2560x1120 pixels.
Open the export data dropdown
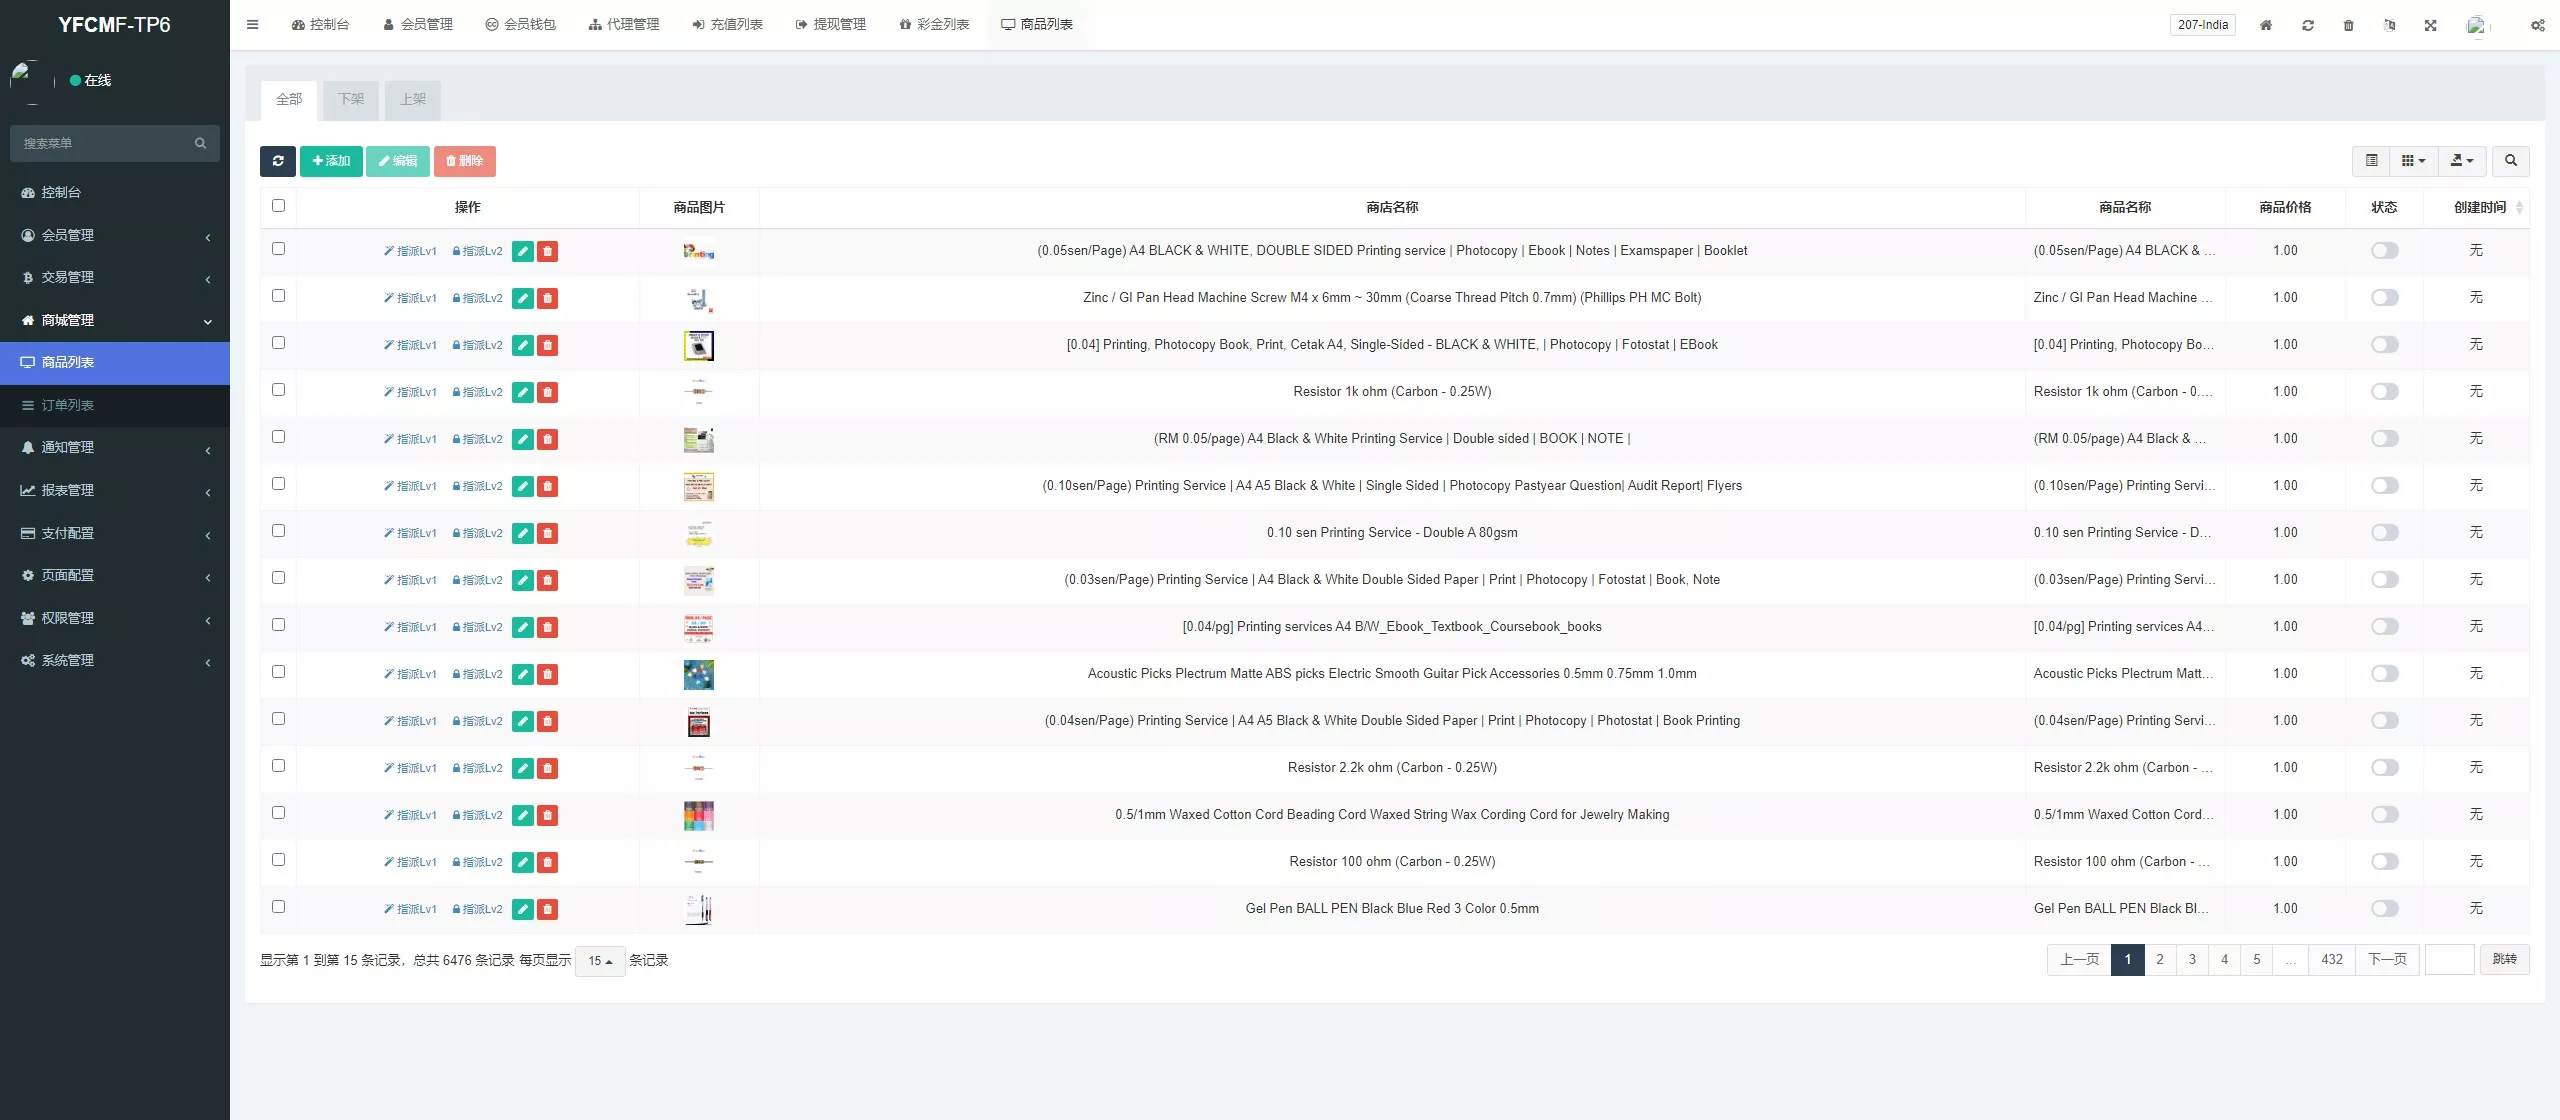2461,161
